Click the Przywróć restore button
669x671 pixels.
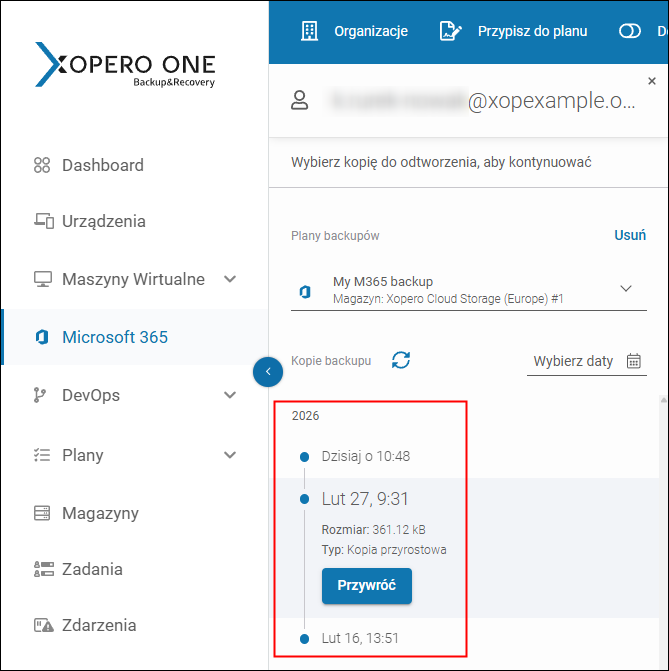tap(367, 586)
